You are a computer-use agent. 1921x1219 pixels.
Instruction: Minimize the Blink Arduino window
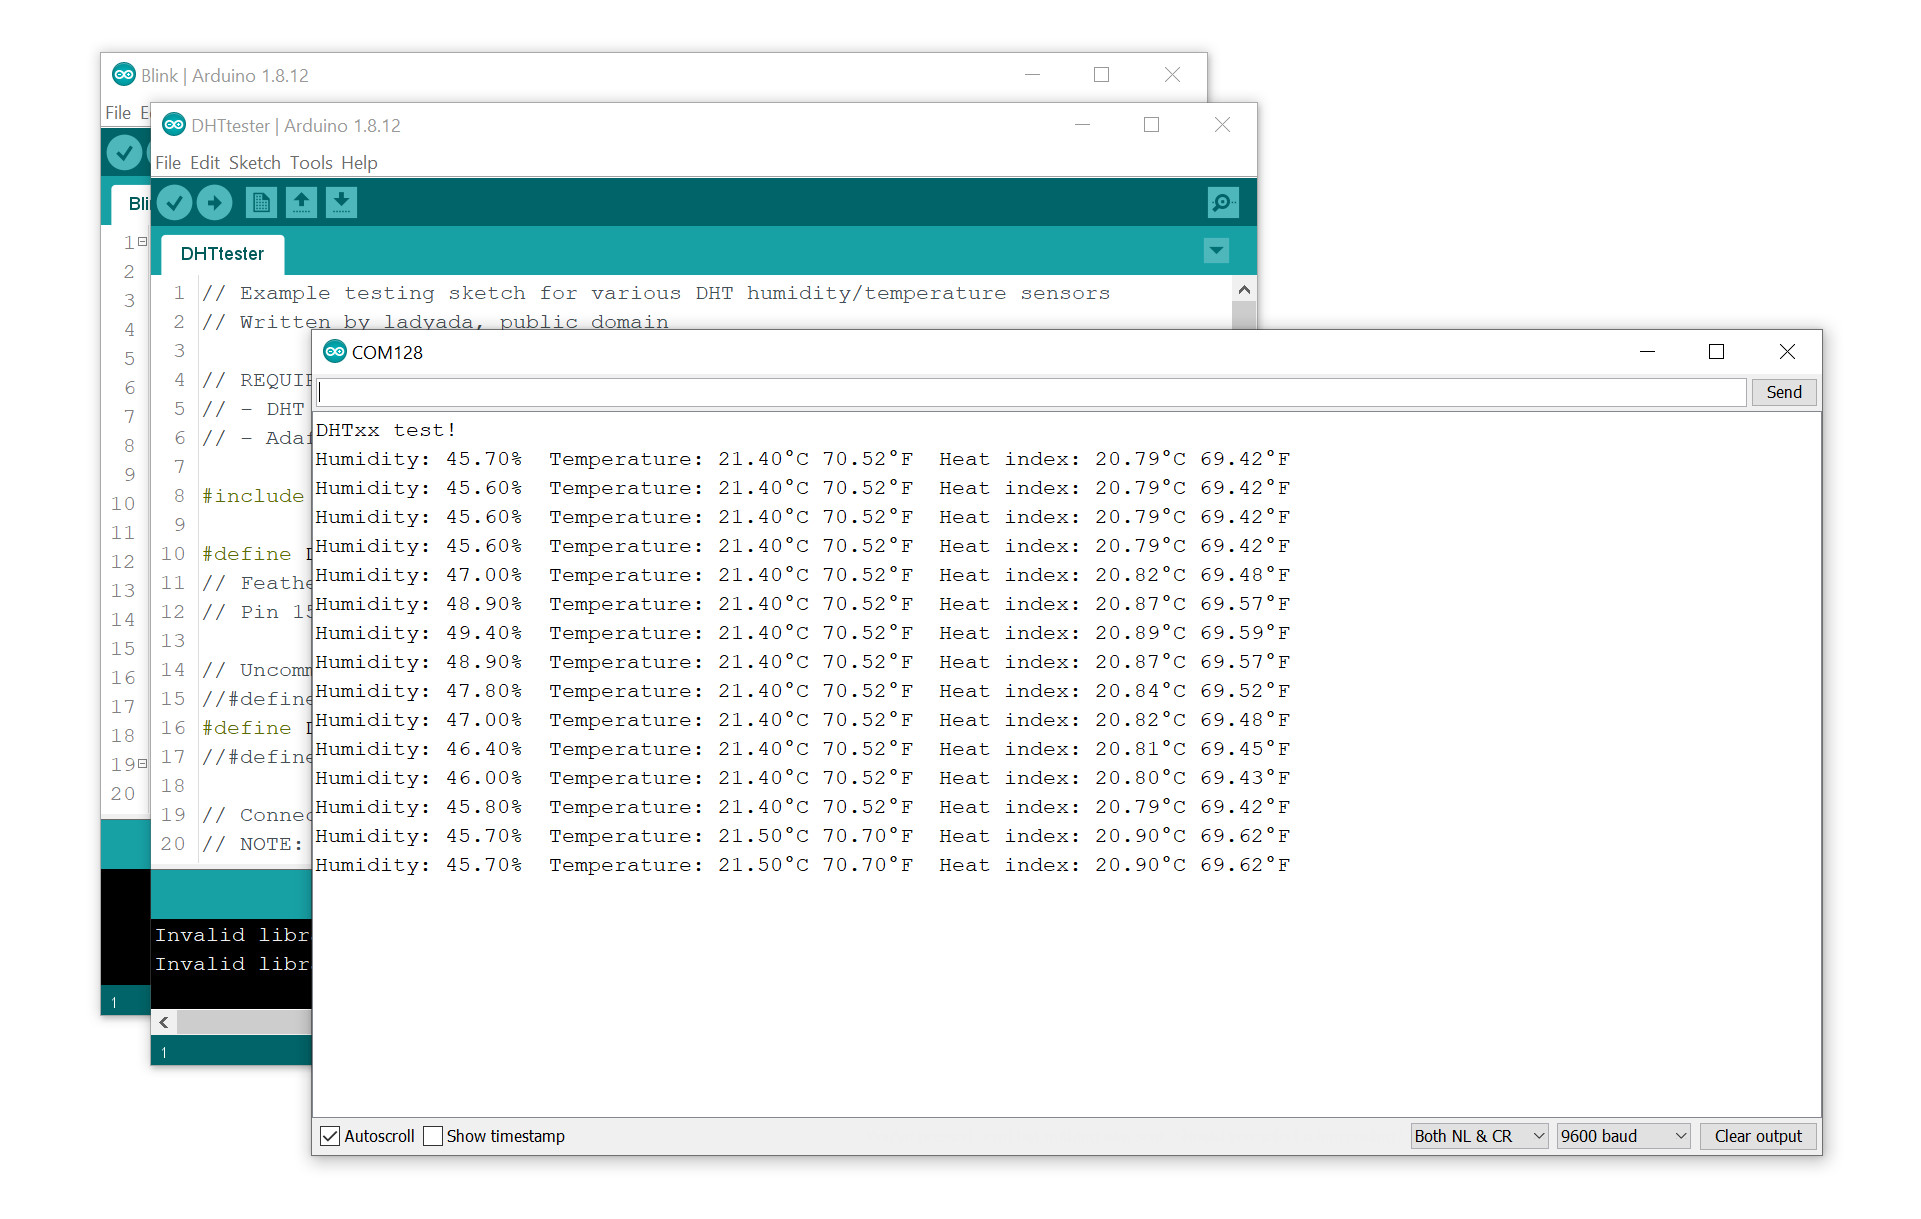tap(1032, 75)
